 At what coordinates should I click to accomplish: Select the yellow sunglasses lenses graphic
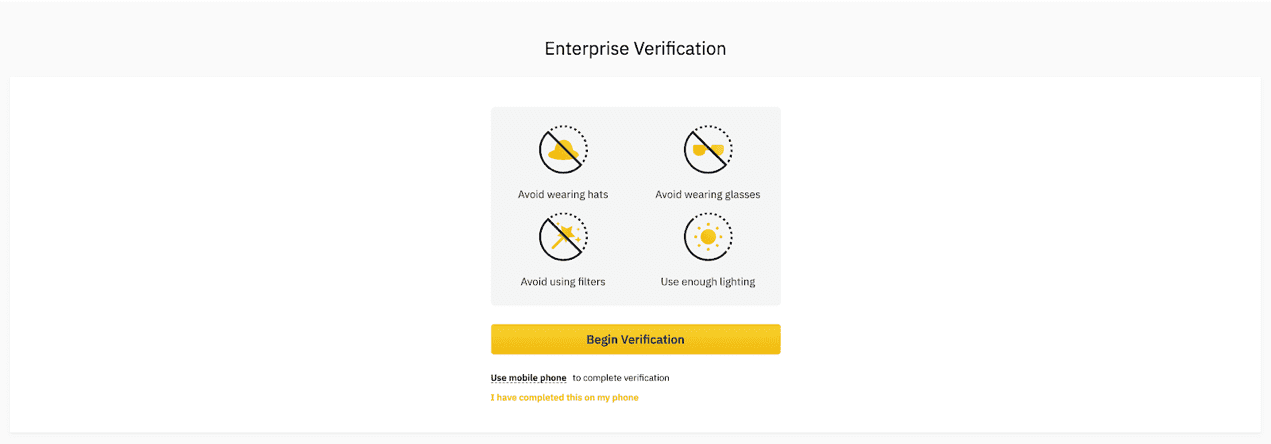tap(709, 151)
